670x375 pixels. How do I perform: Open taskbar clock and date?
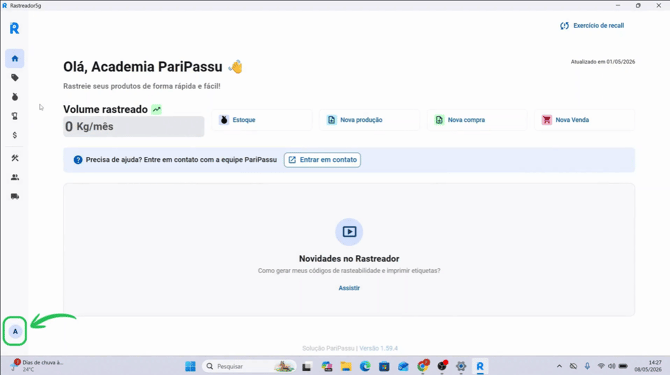(x=648, y=366)
